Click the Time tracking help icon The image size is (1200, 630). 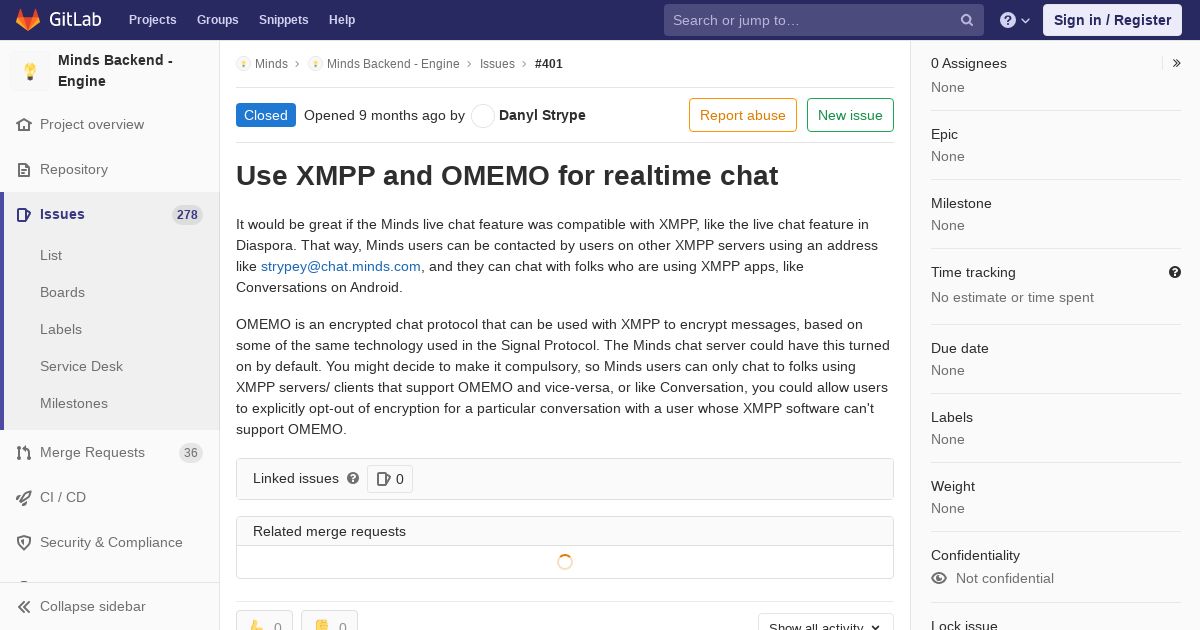tap(1175, 272)
